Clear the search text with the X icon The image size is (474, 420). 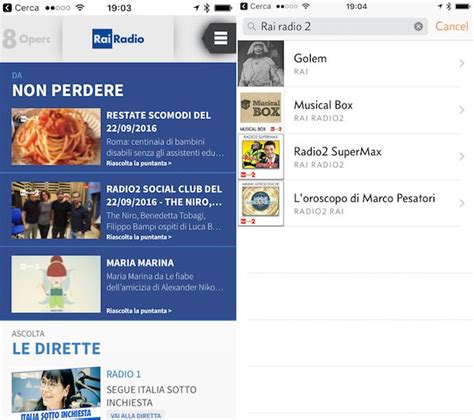coord(418,26)
